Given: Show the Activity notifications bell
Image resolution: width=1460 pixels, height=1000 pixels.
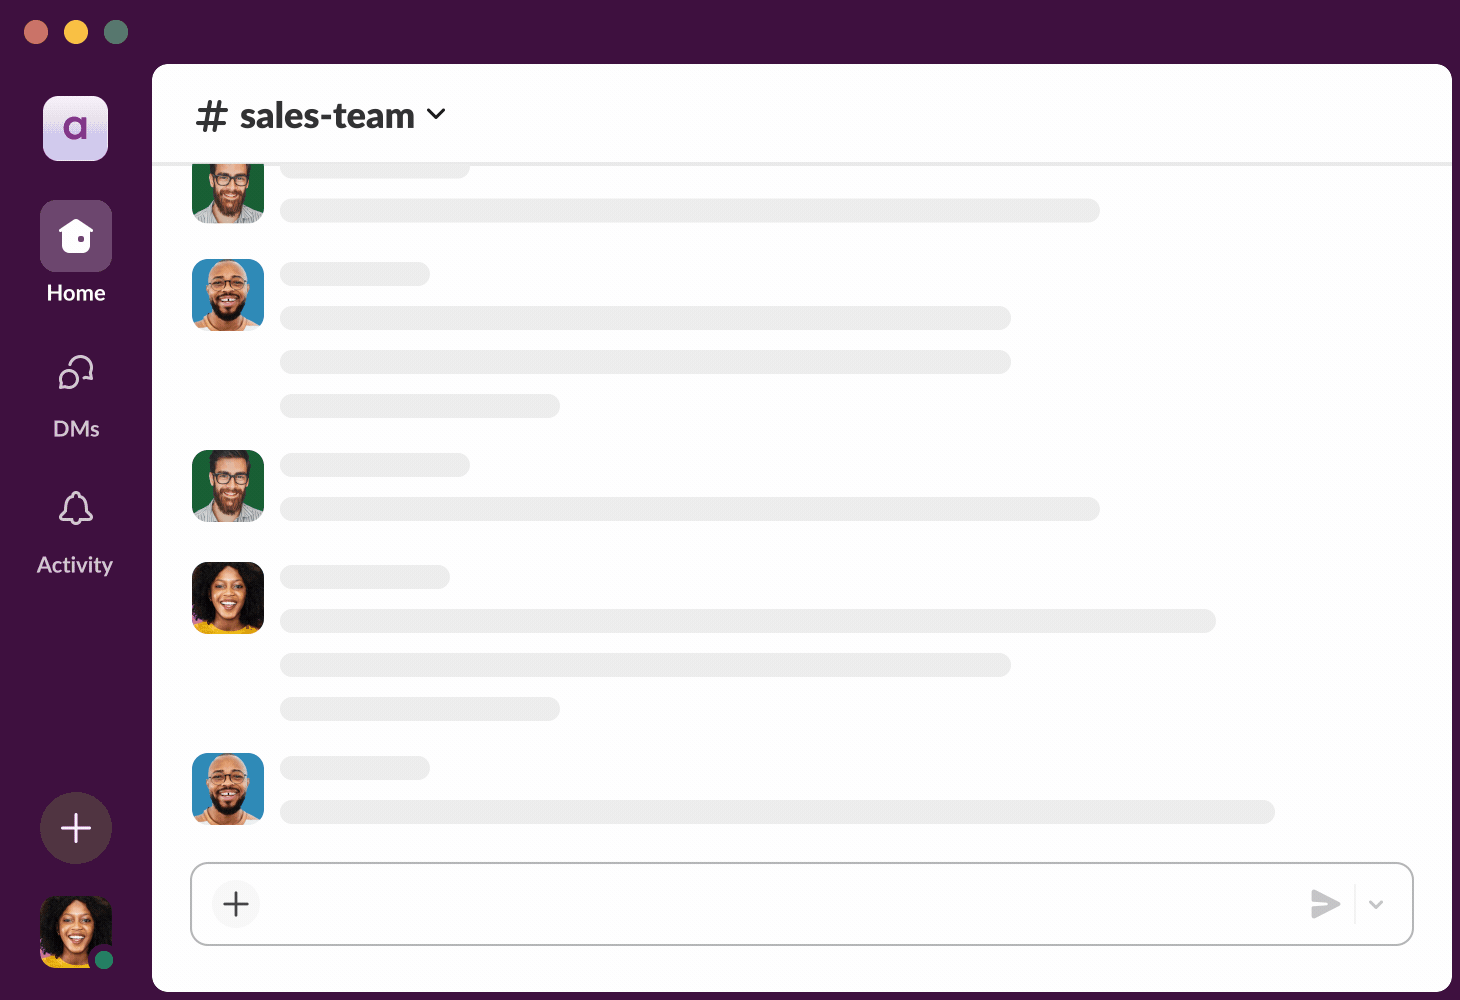Looking at the screenshot, I should coord(76,509).
